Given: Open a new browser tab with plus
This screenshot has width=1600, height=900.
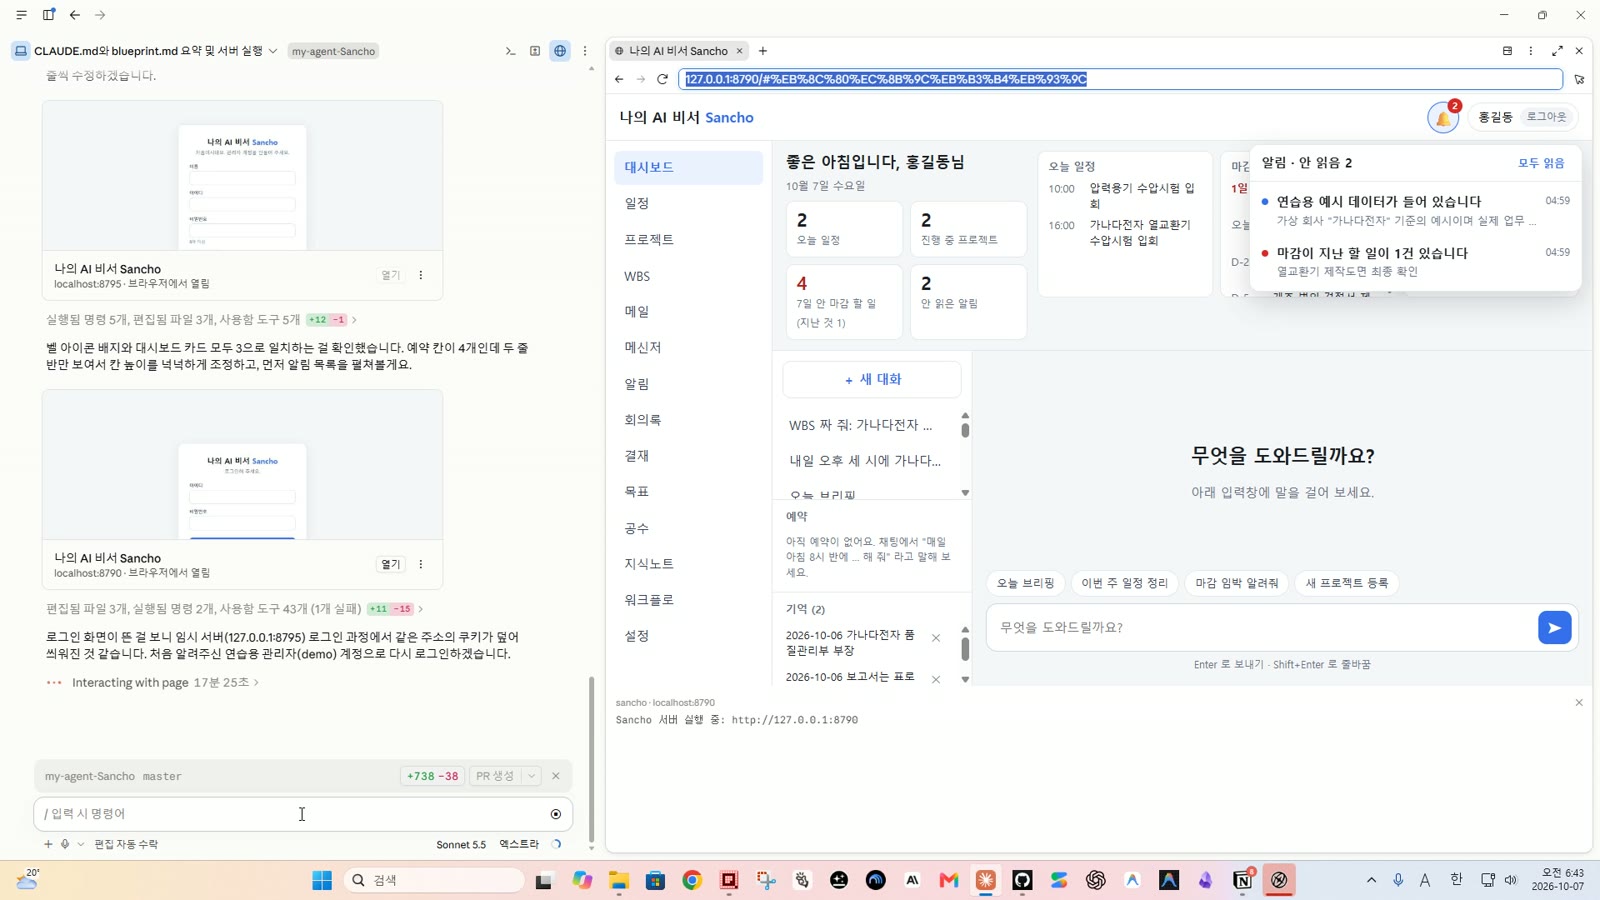Looking at the screenshot, I should [763, 51].
